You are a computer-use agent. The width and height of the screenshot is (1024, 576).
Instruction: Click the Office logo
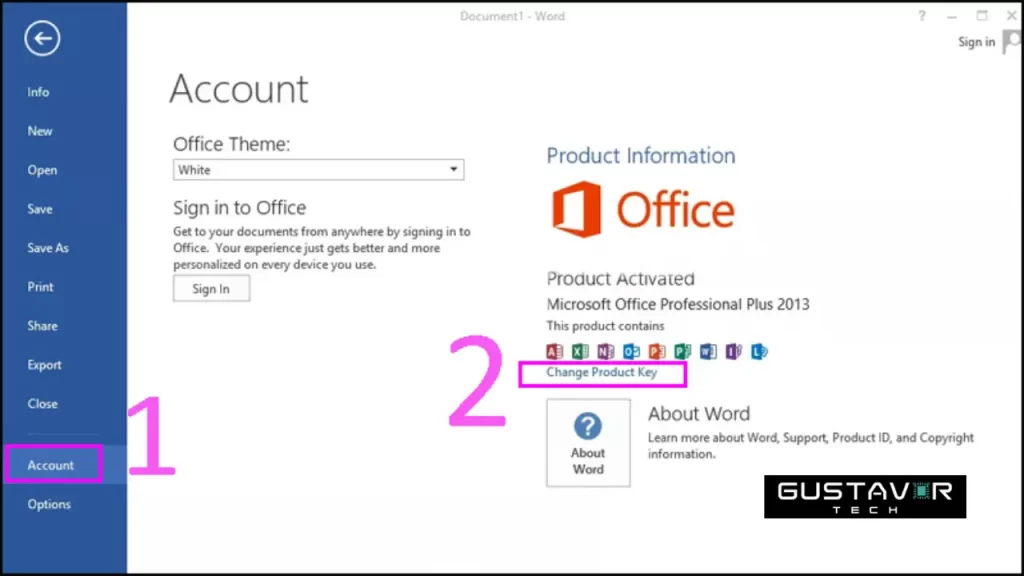coord(643,209)
